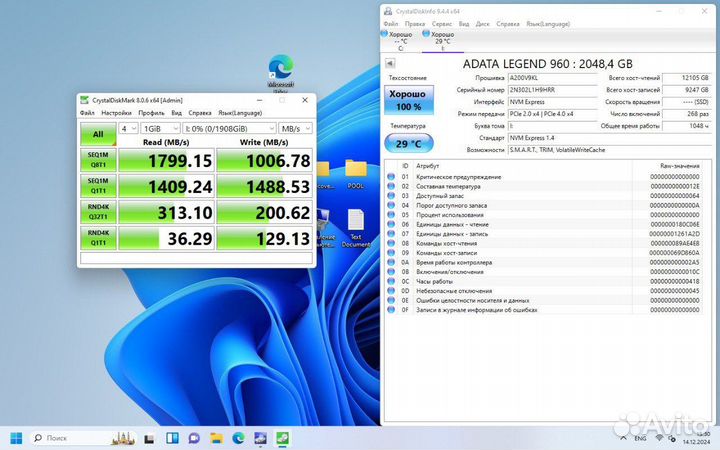Open Вид menu in CrystalDiskMark
Viewport: 720px width, 450px height.
pyautogui.click(x=177, y=113)
